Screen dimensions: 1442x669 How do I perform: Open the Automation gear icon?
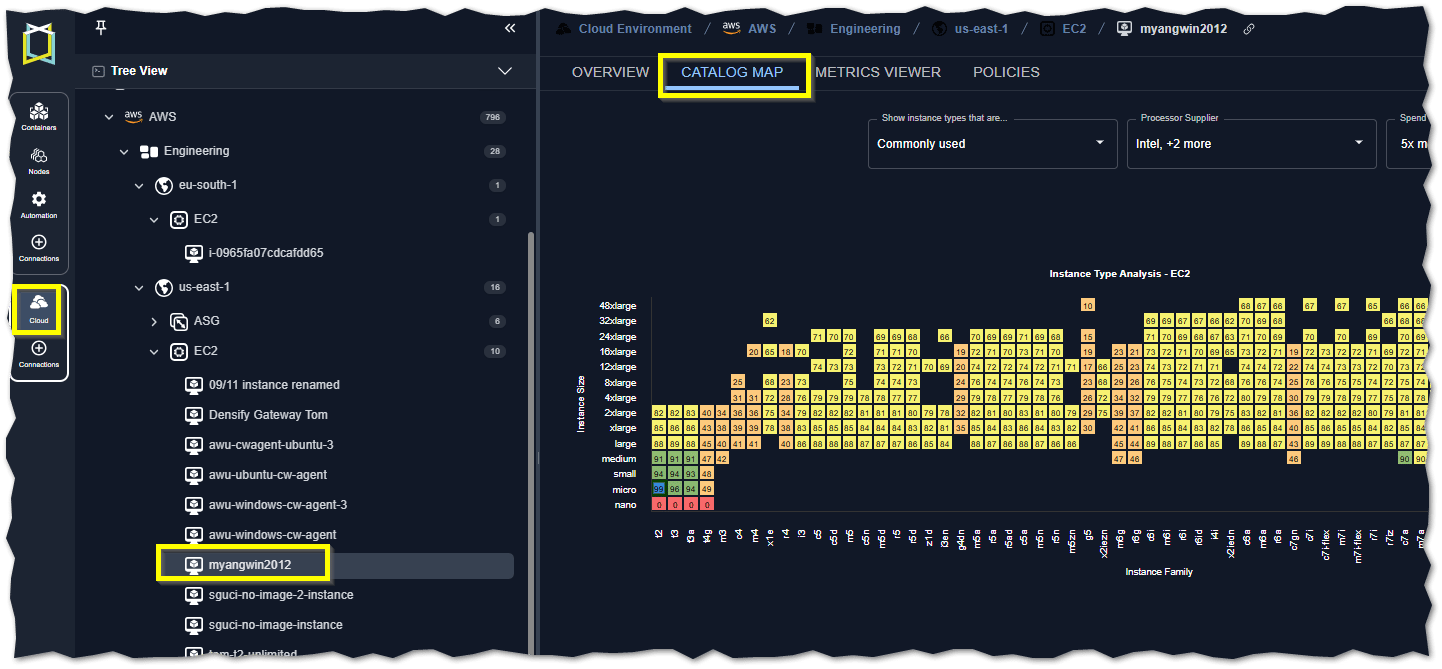[x=39, y=204]
